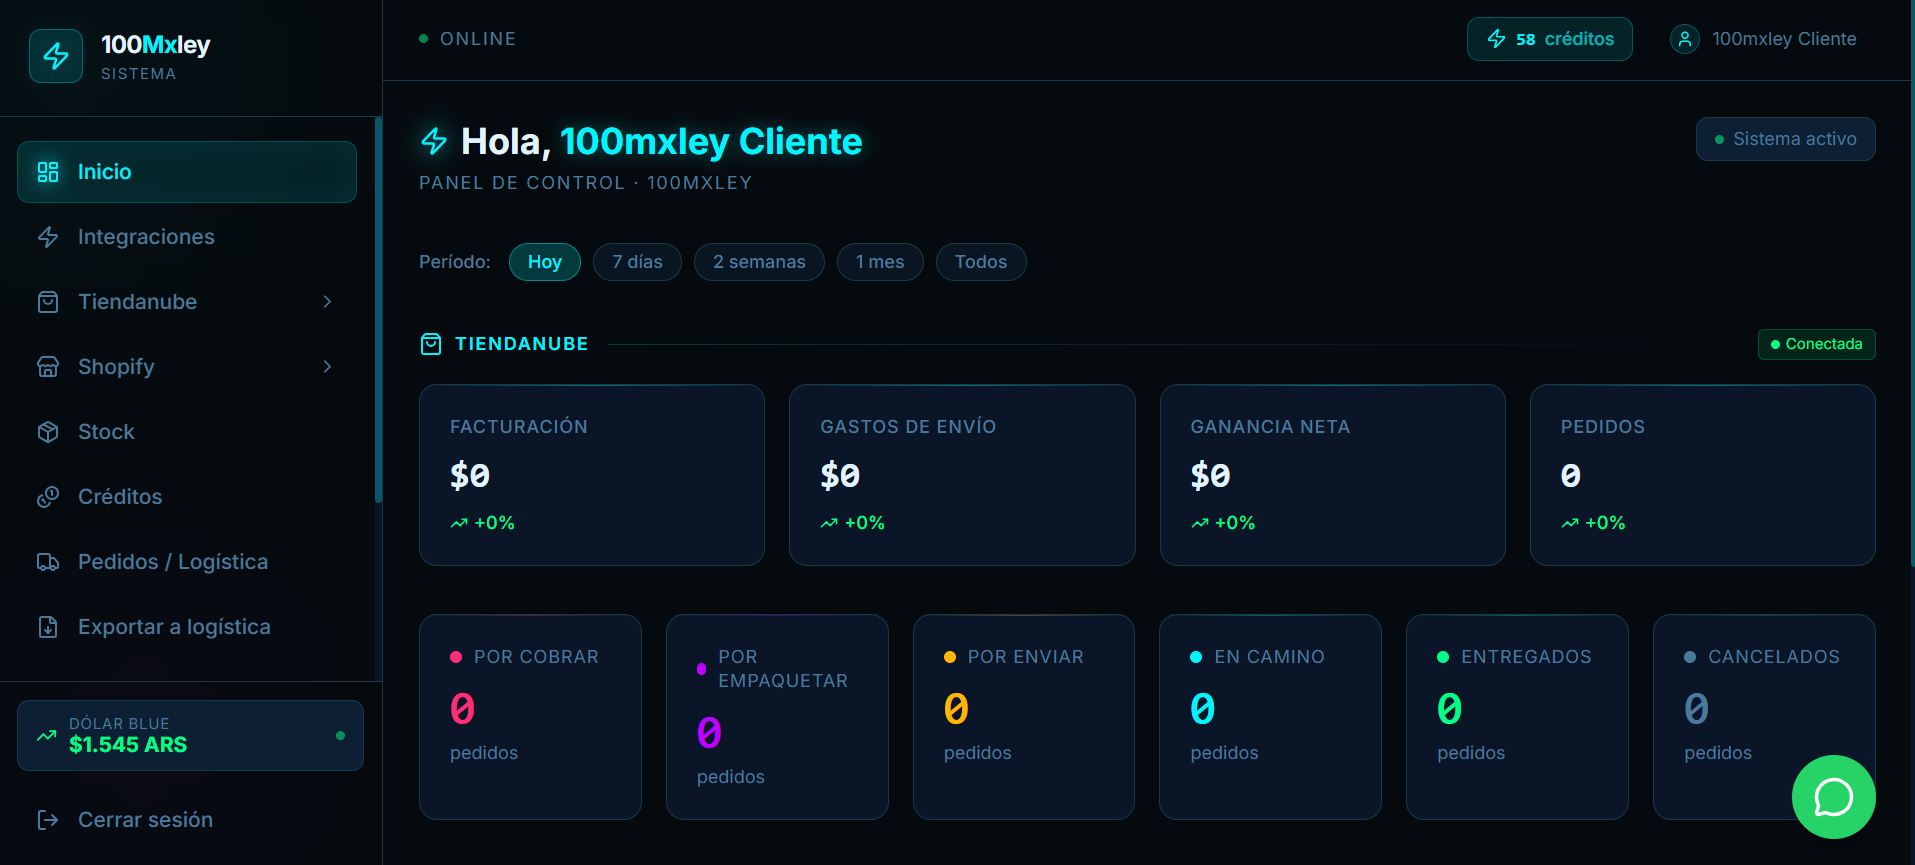
Task: Select the Todos period filter
Action: (x=981, y=262)
